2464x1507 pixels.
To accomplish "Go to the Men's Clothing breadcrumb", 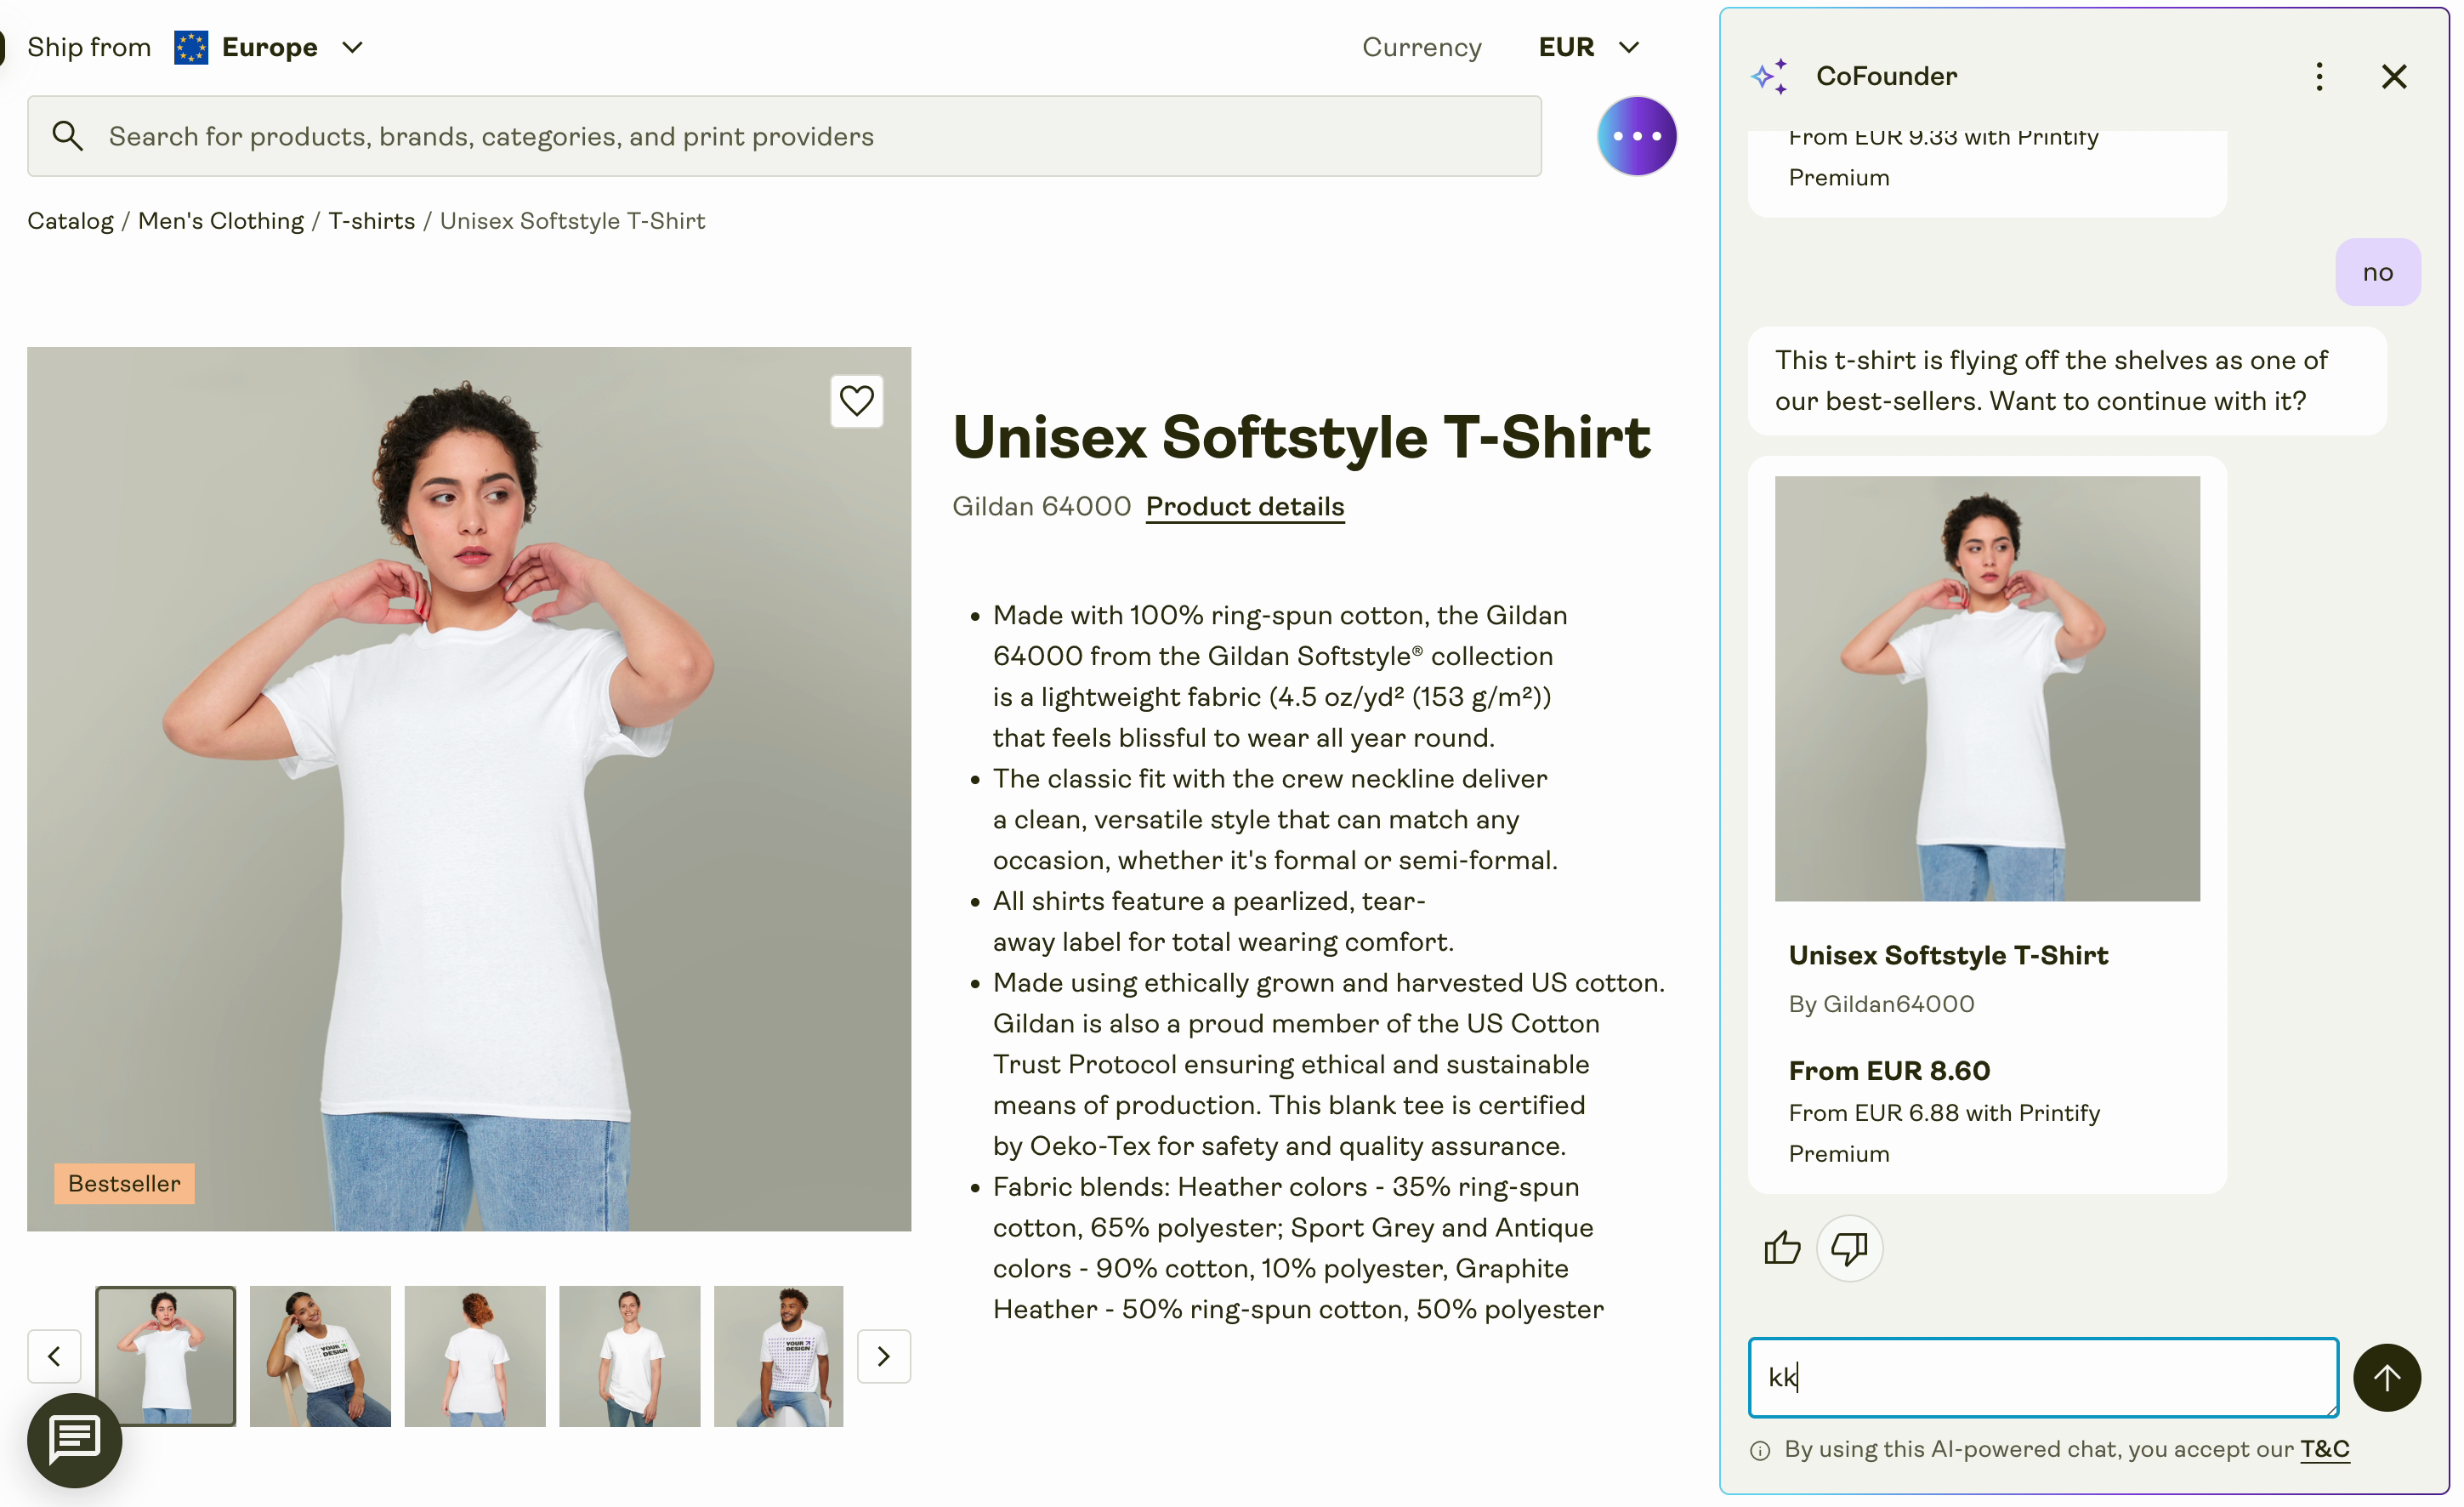I will pyautogui.click(x=220, y=221).
